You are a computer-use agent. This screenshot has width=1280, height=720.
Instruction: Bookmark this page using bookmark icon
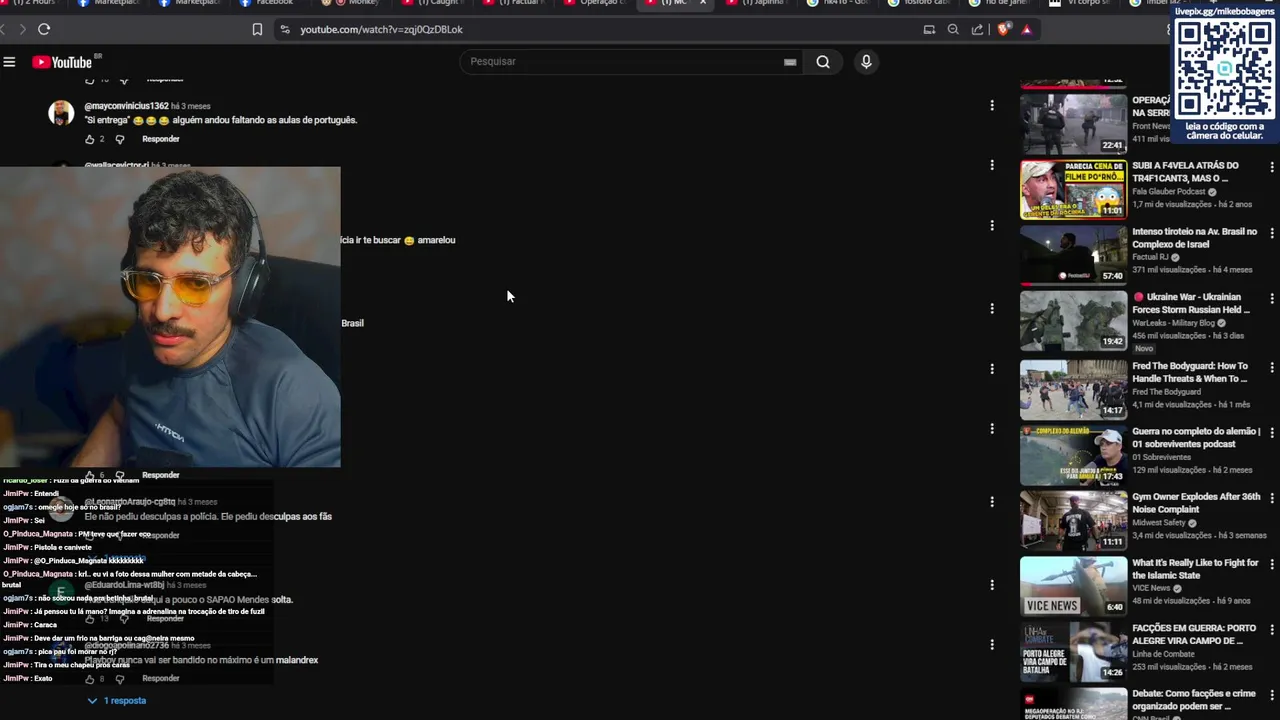click(257, 29)
